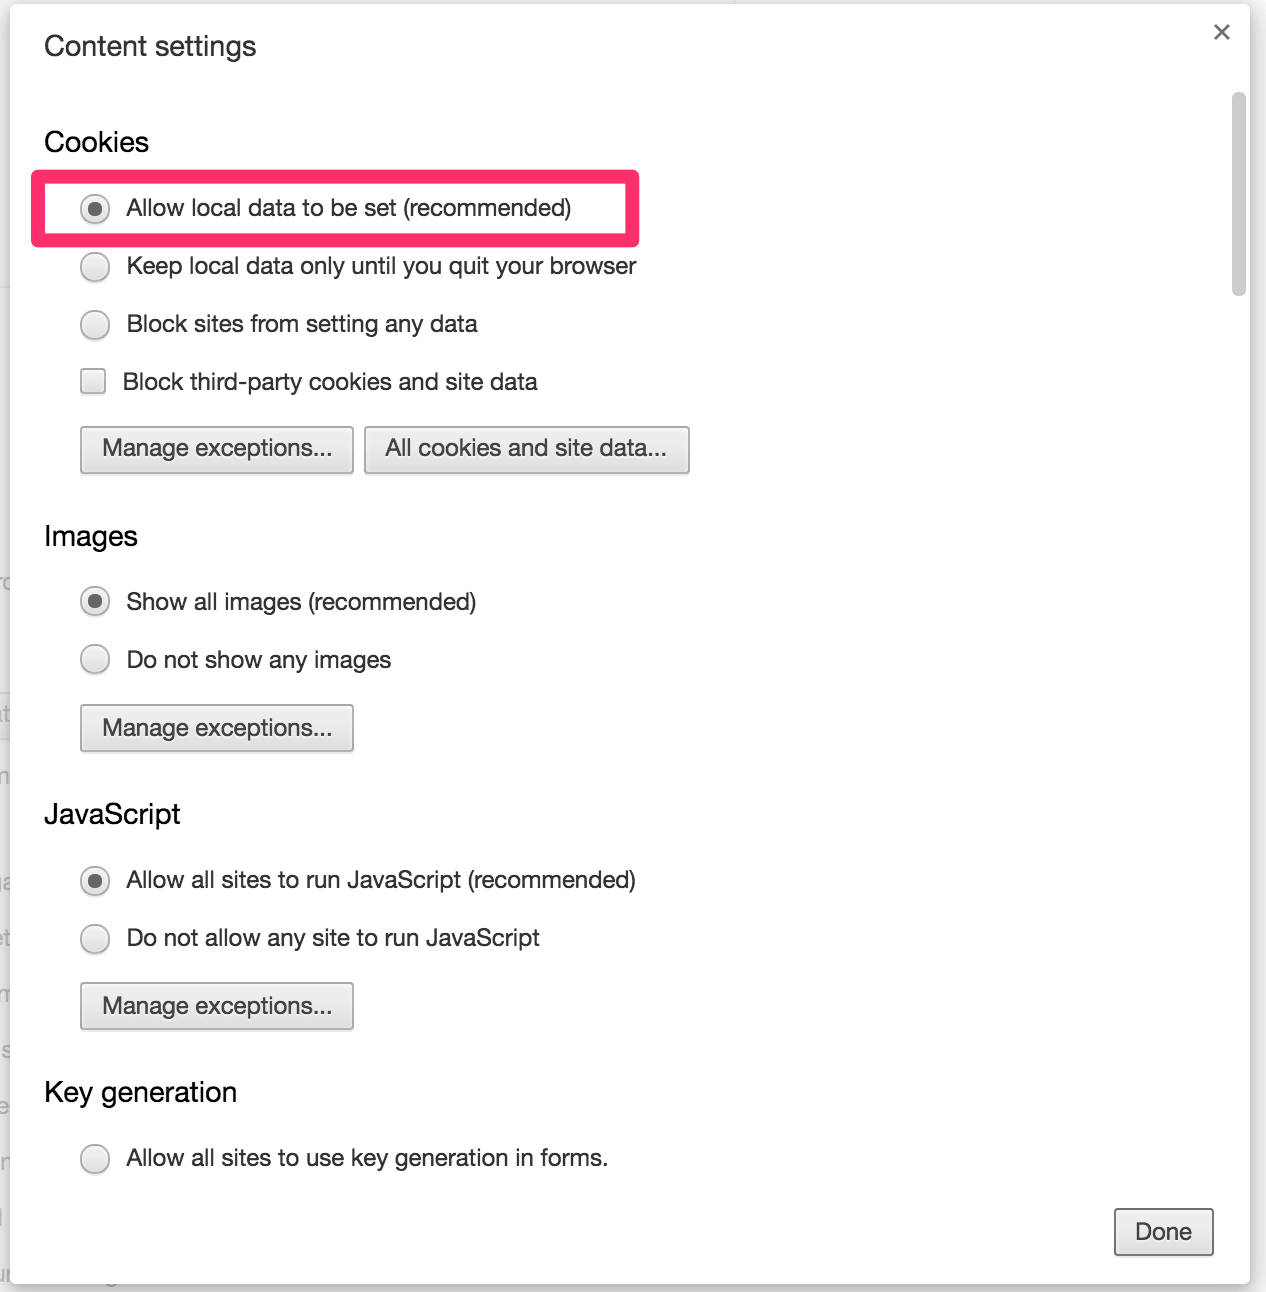Click the Images section heading
This screenshot has height=1292, width=1266.
point(91,537)
